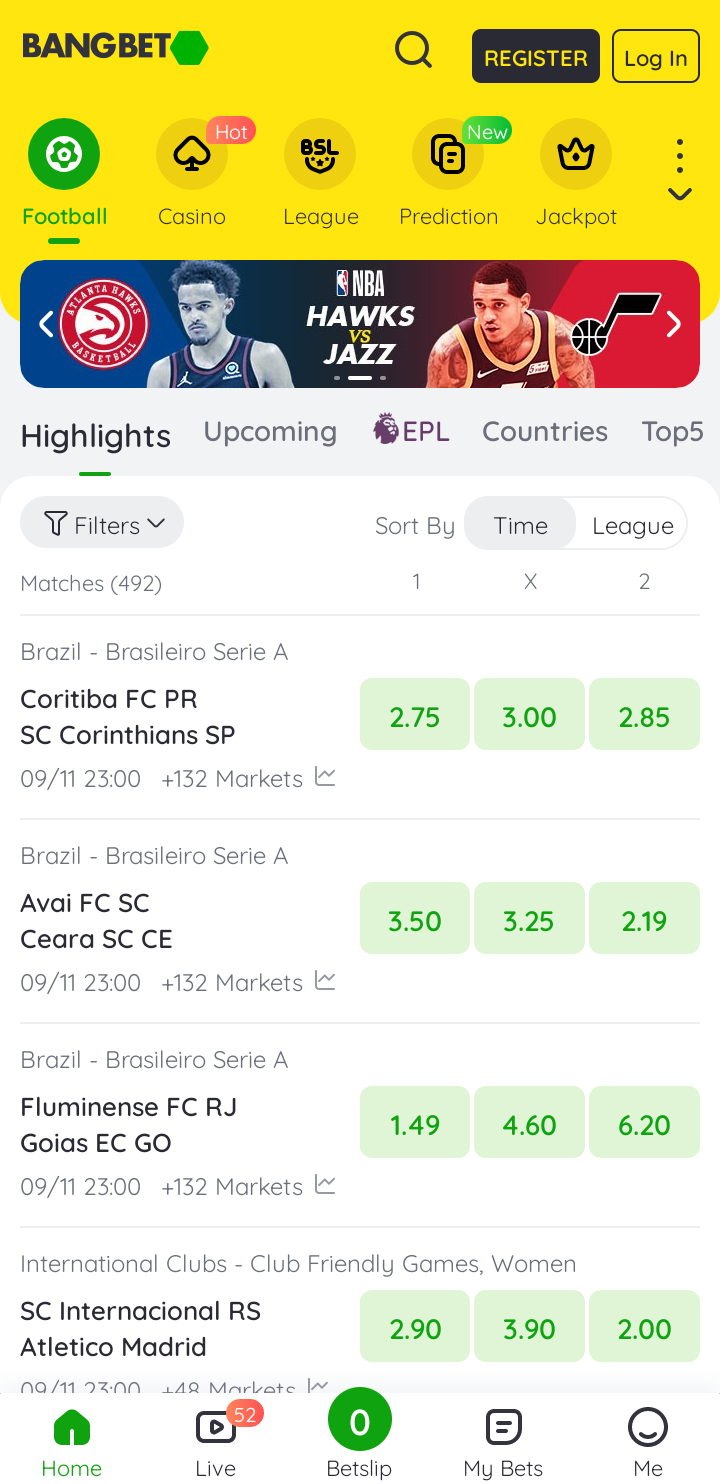Image resolution: width=720 pixels, height=1484 pixels.
Task: Click the REGISTER button
Action: pyautogui.click(x=536, y=57)
